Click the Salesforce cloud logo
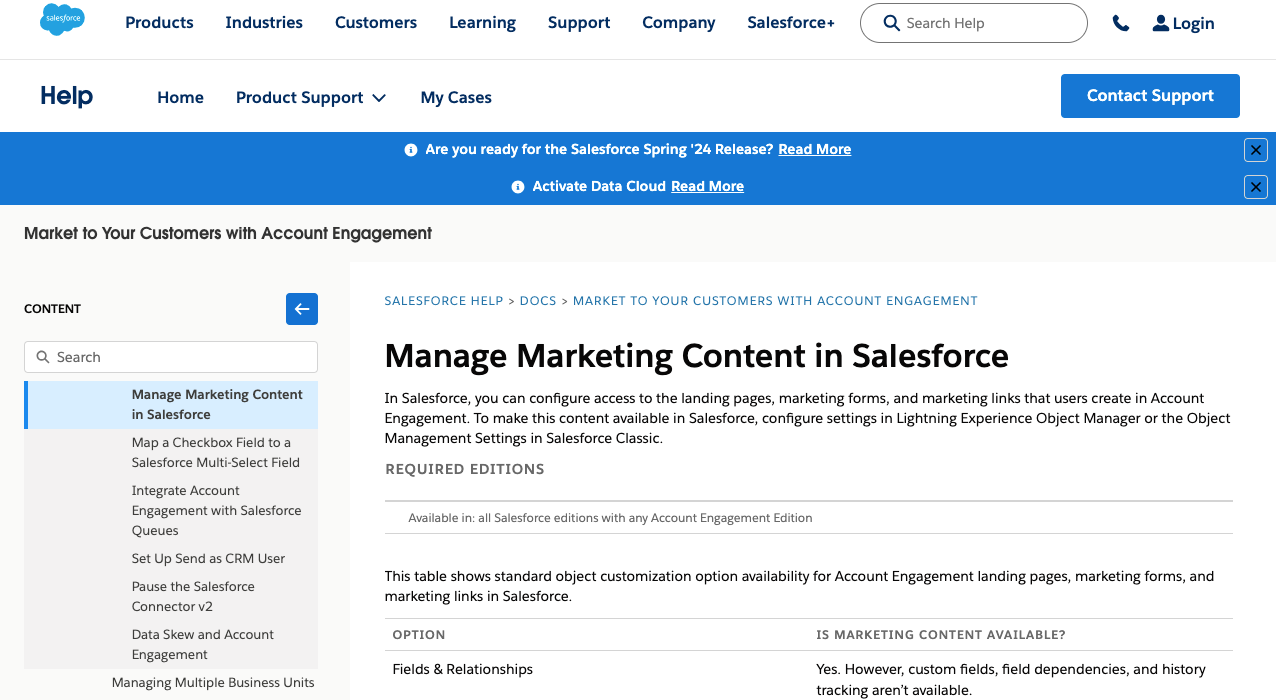Screen dimensions: 1276x700 (62, 19)
